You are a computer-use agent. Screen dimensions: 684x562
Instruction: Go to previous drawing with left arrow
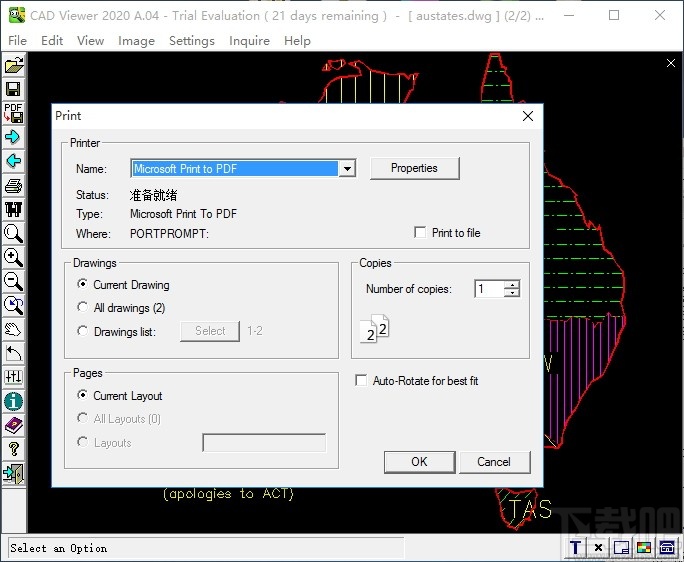click(x=14, y=161)
